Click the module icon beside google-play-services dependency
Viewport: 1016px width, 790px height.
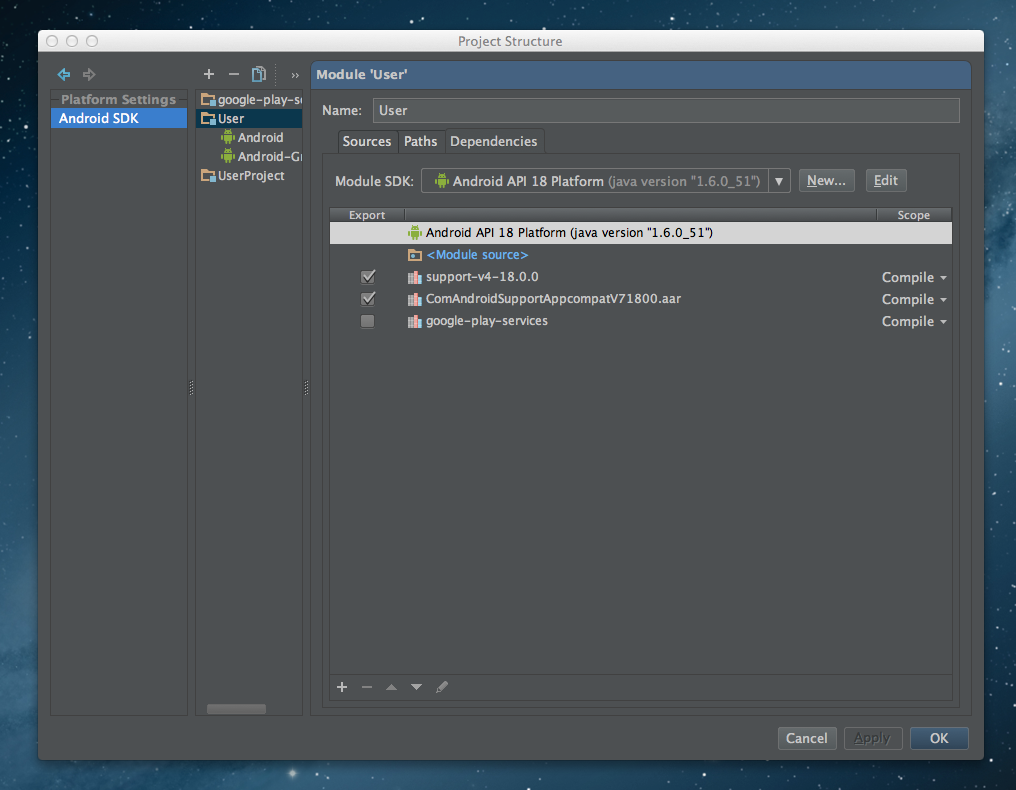click(415, 321)
